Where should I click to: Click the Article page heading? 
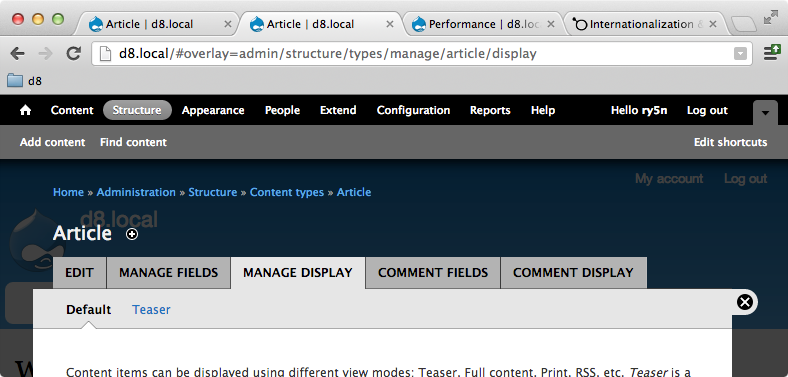pyautogui.click(x=82, y=233)
